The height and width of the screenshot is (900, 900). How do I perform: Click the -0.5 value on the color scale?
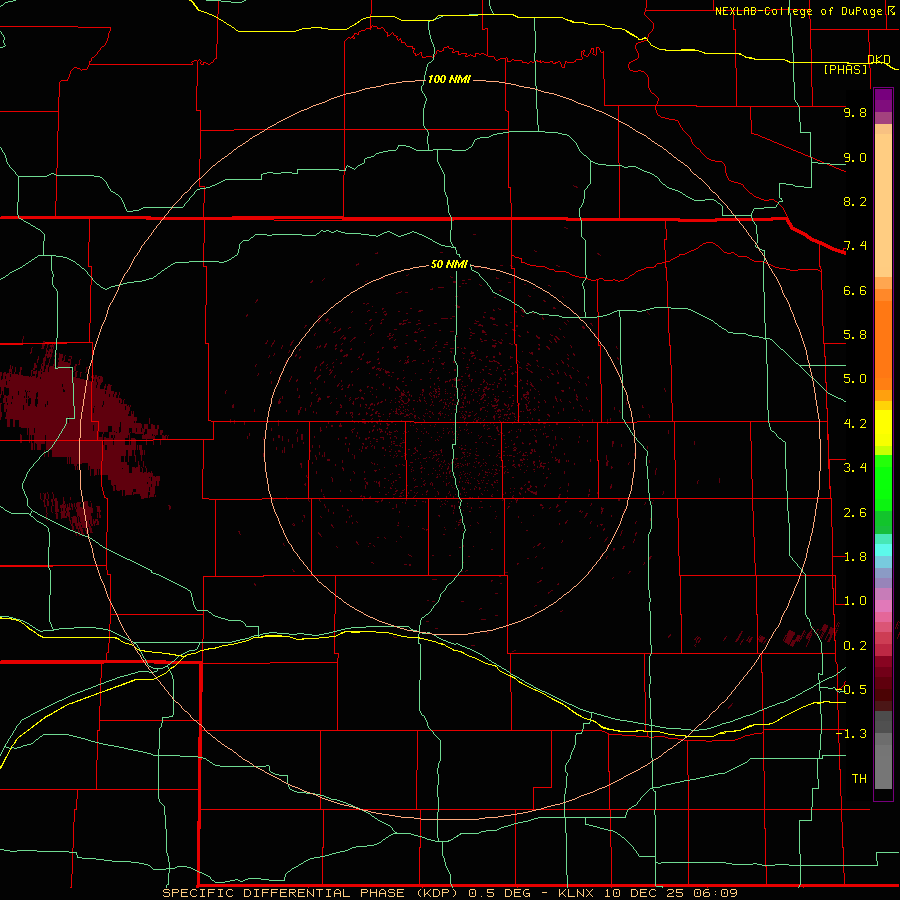point(852,690)
